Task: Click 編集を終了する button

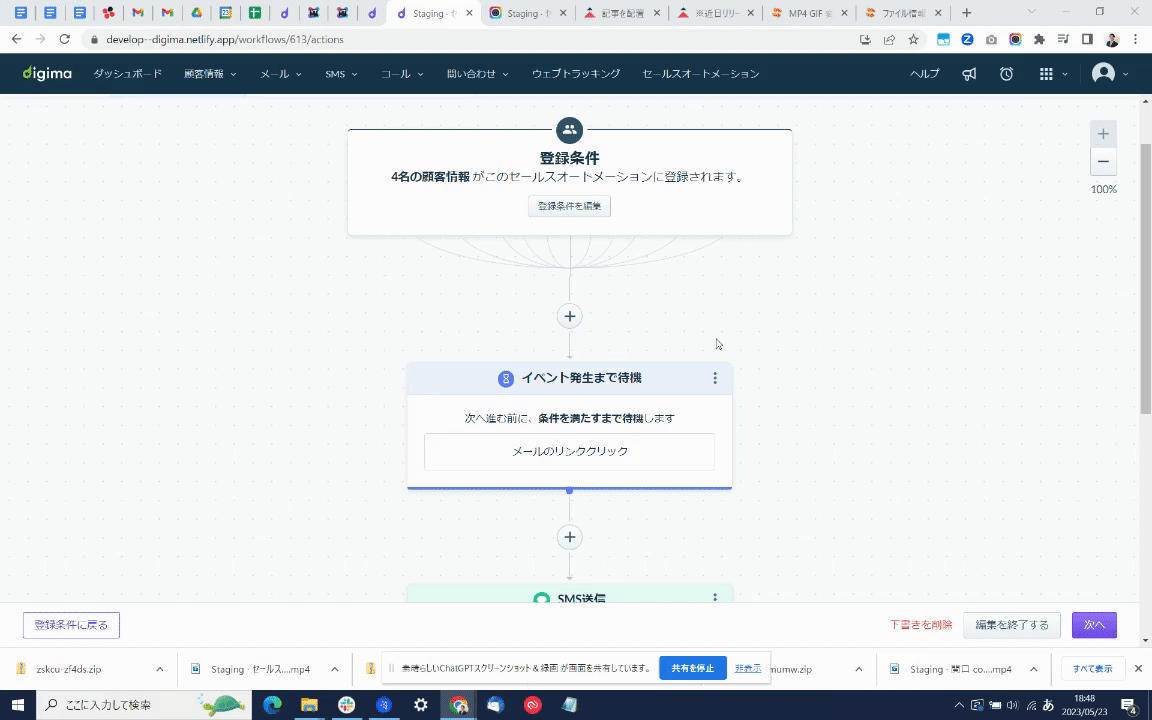Action: [1012, 625]
